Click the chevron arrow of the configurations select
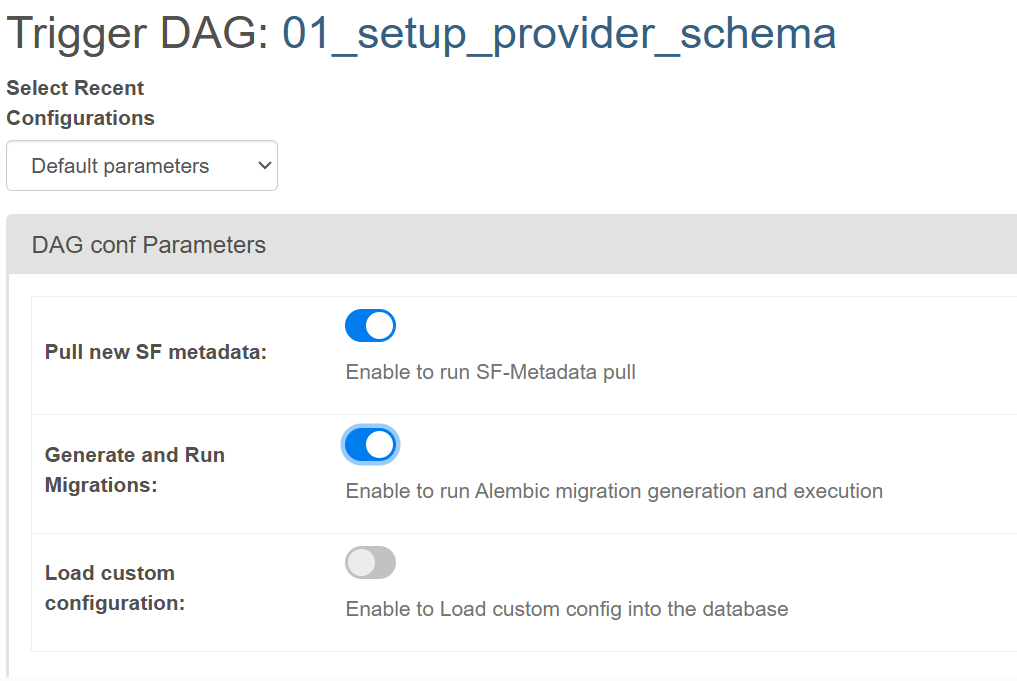1017x681 pixels. (x=264, y=166)
